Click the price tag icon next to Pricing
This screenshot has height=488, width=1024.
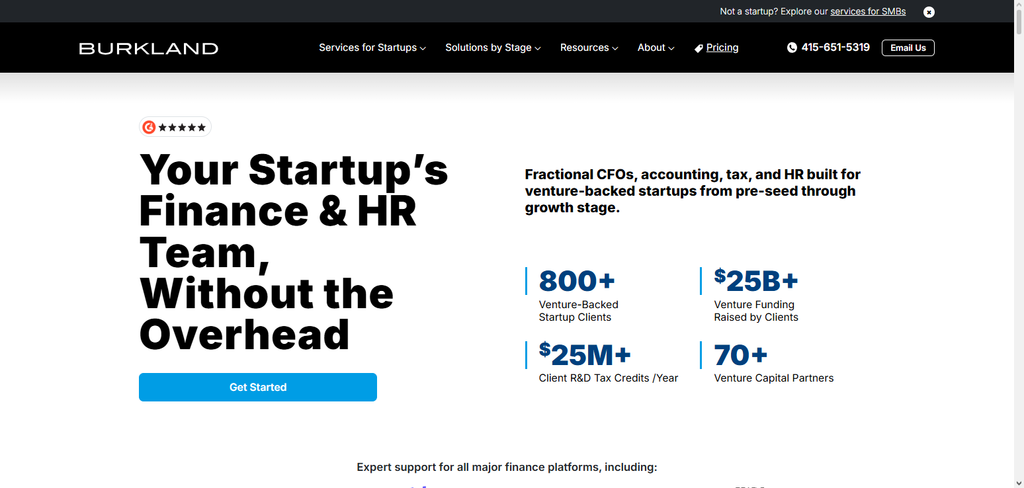pyautogui.click(x=698, y=48)
